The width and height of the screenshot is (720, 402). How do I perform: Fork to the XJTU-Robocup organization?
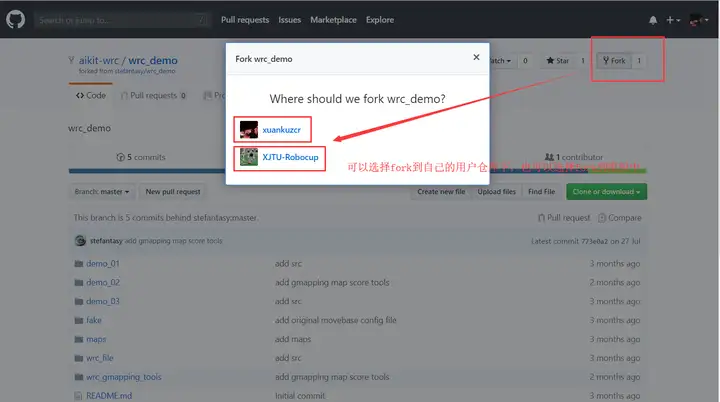290,157
